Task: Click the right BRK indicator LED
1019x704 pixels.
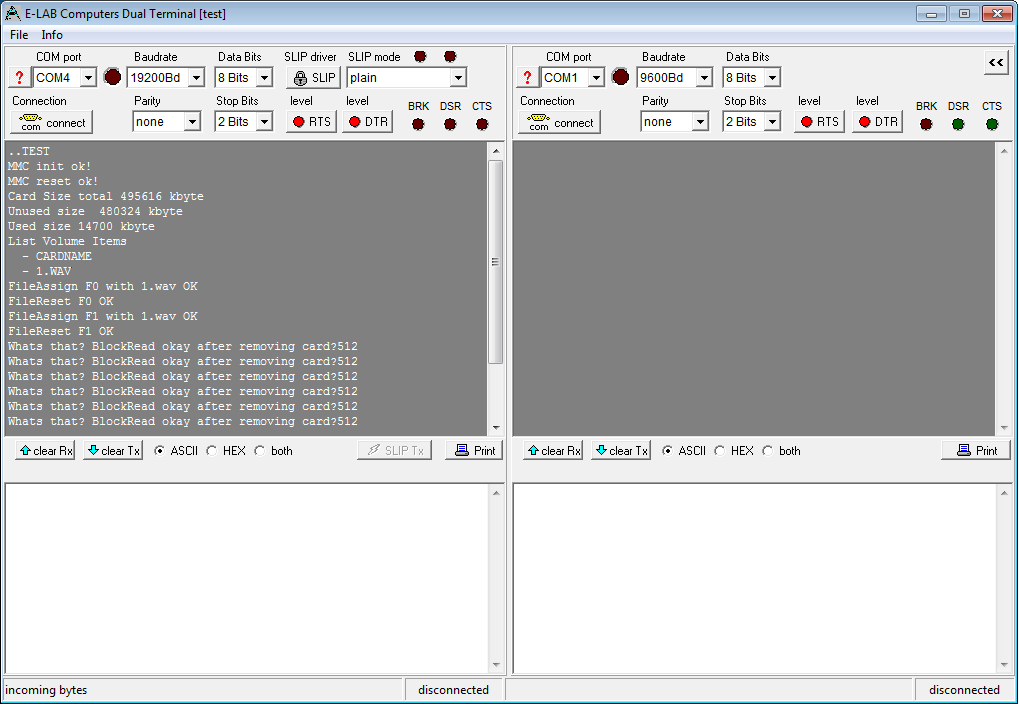Action: coord(926,124)
